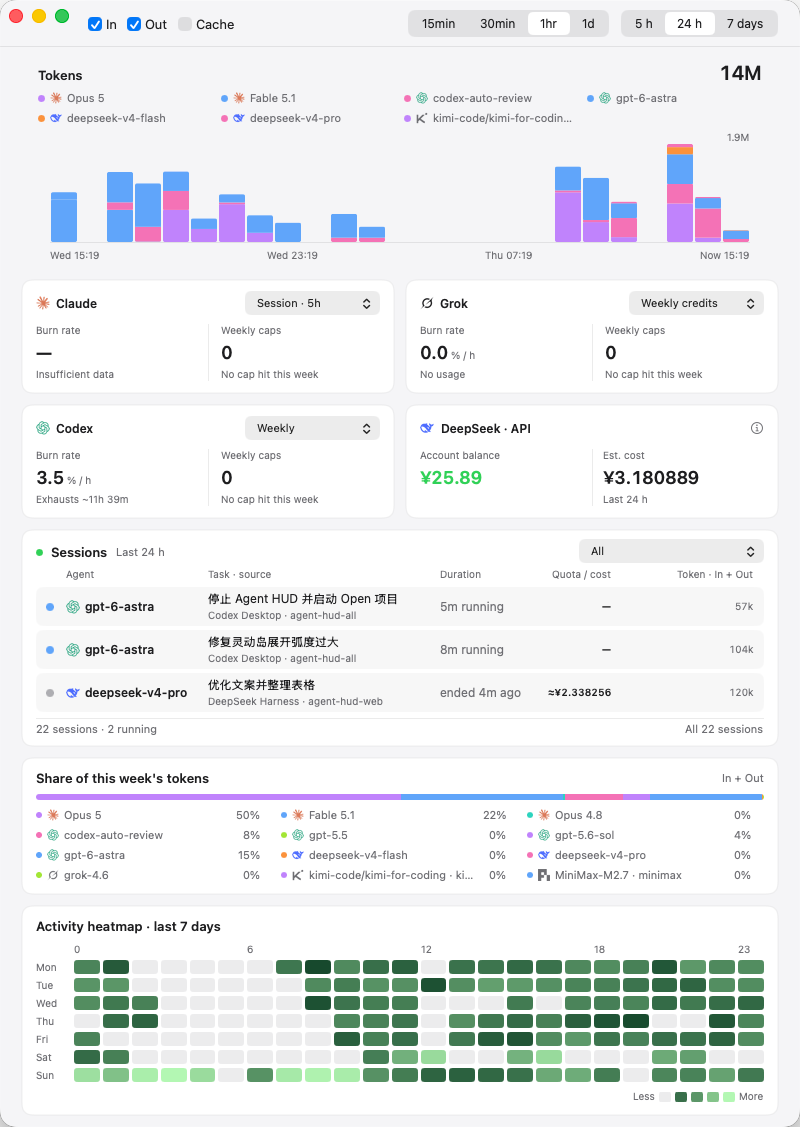Click the pink segment of week share bar
This screenshot has height=1127, width=800.
[594, 797]
